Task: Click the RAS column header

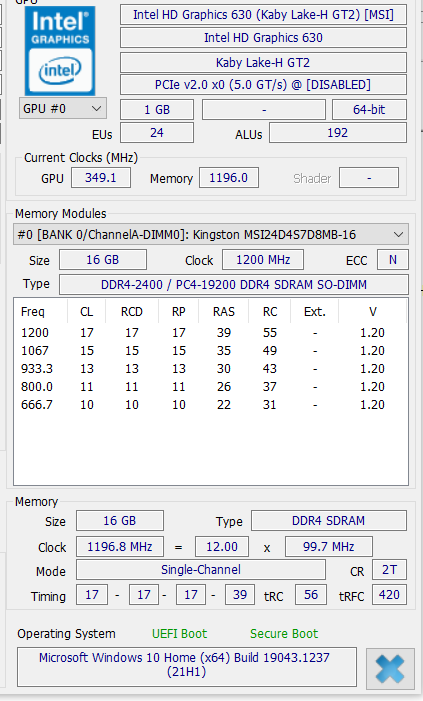Action: (x=224, y=312)
